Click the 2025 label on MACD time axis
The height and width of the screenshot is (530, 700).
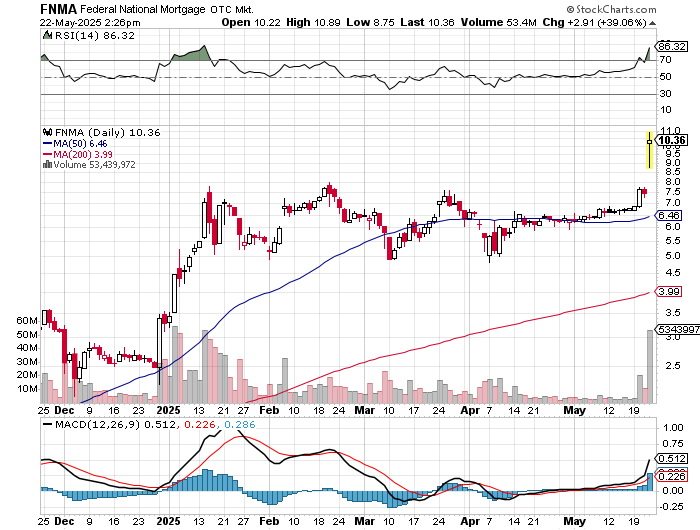(168, 521)
